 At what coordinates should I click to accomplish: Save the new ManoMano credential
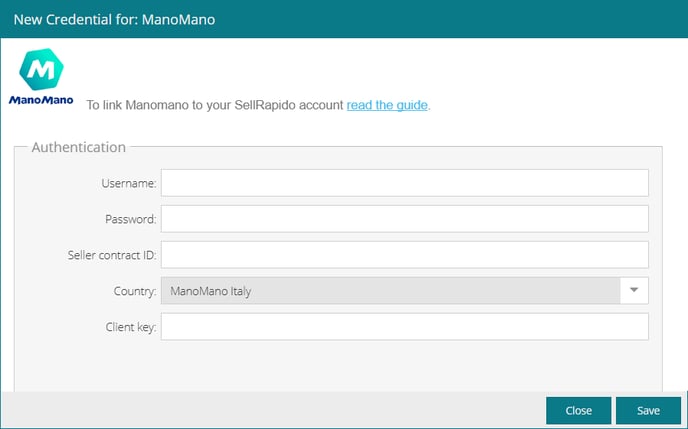[648, 410]
